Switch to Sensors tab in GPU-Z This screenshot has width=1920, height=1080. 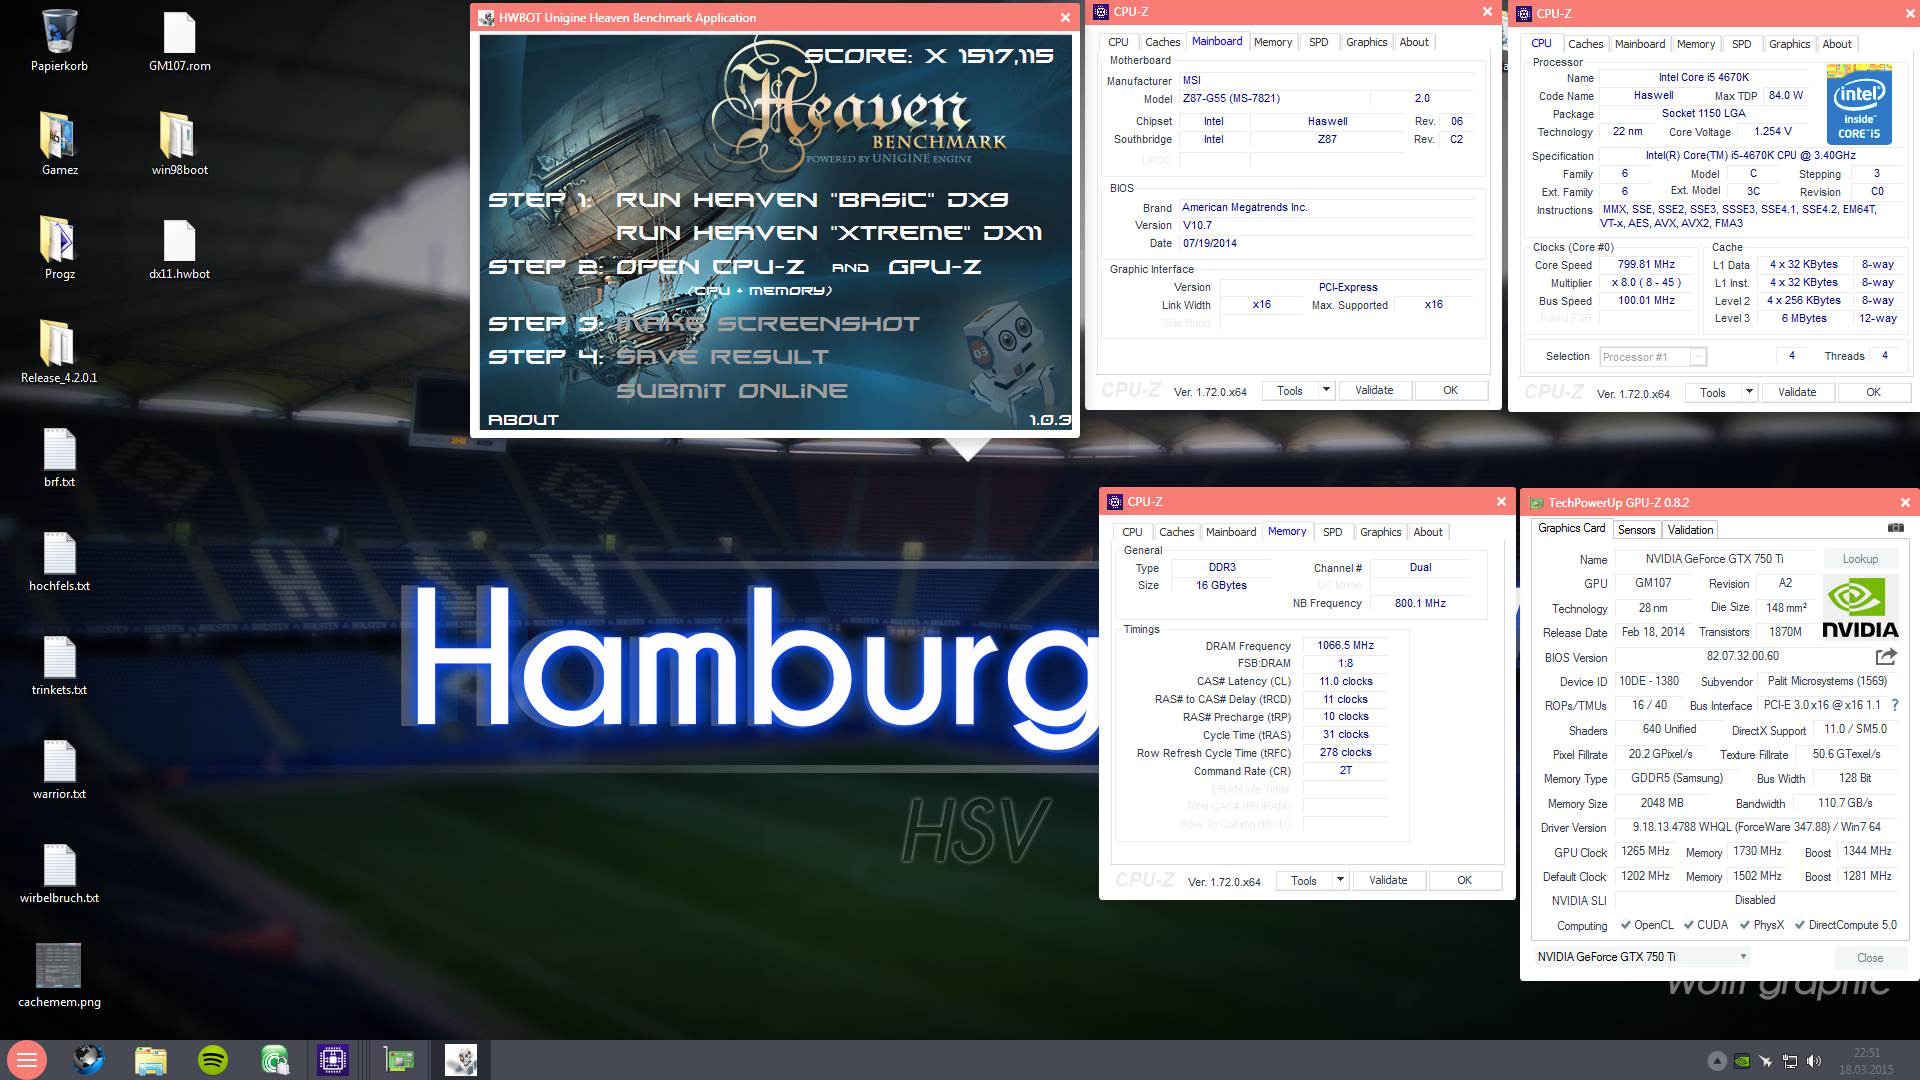pyautogui.click(x=1637, y=530)
